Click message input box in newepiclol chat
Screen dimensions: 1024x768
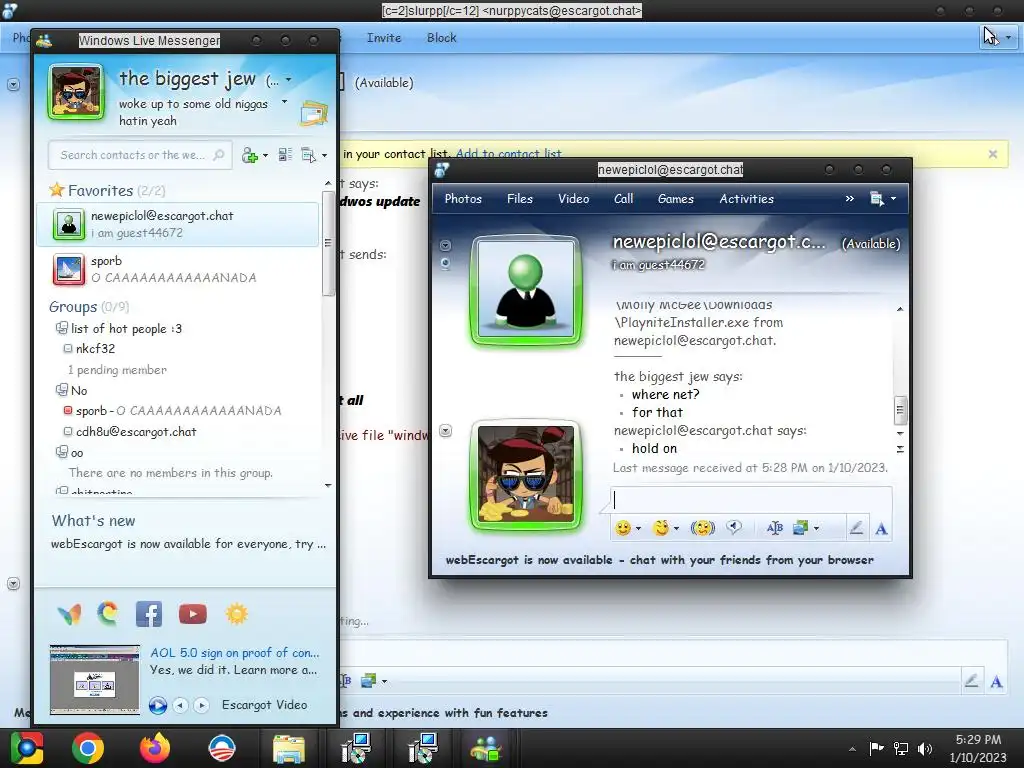pyautogui.click(x=752, y=500)
